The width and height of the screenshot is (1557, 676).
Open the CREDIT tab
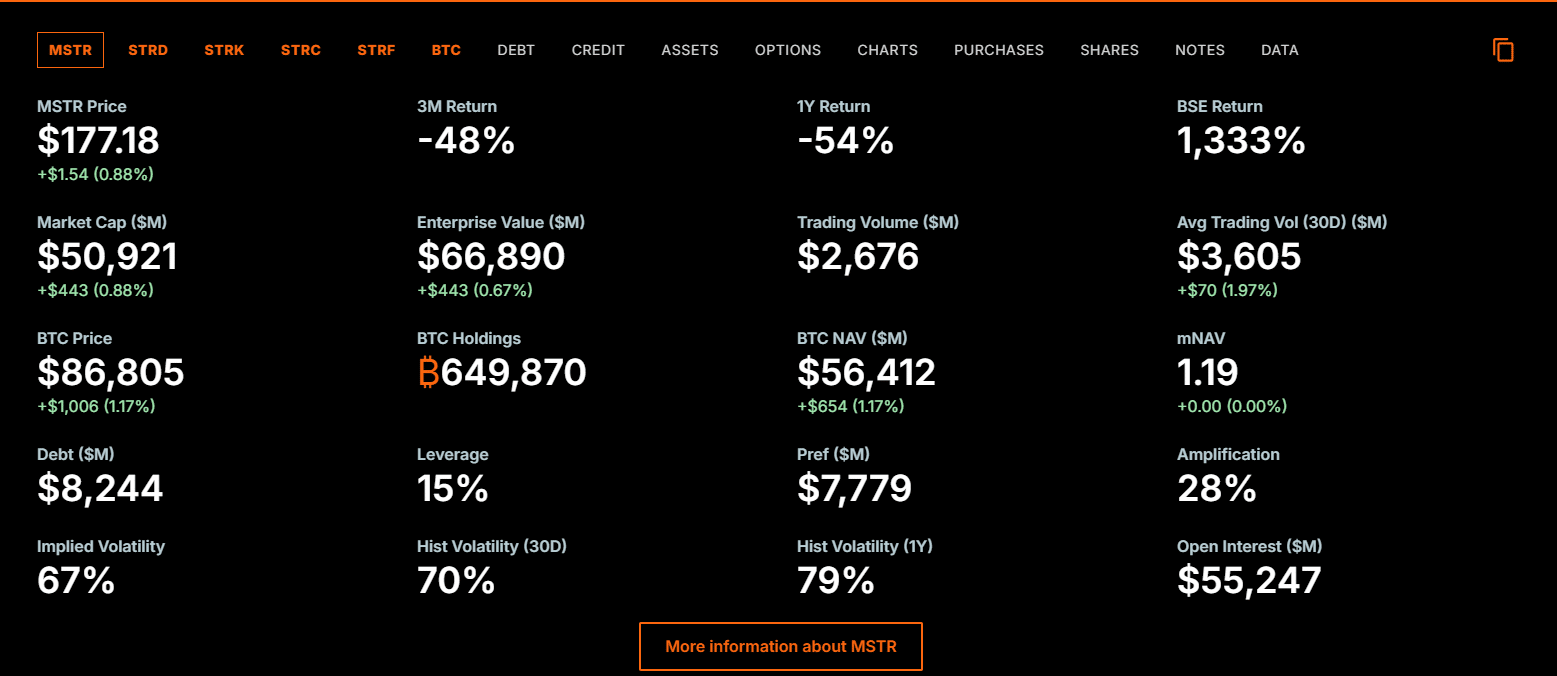[x=598, y=50]
